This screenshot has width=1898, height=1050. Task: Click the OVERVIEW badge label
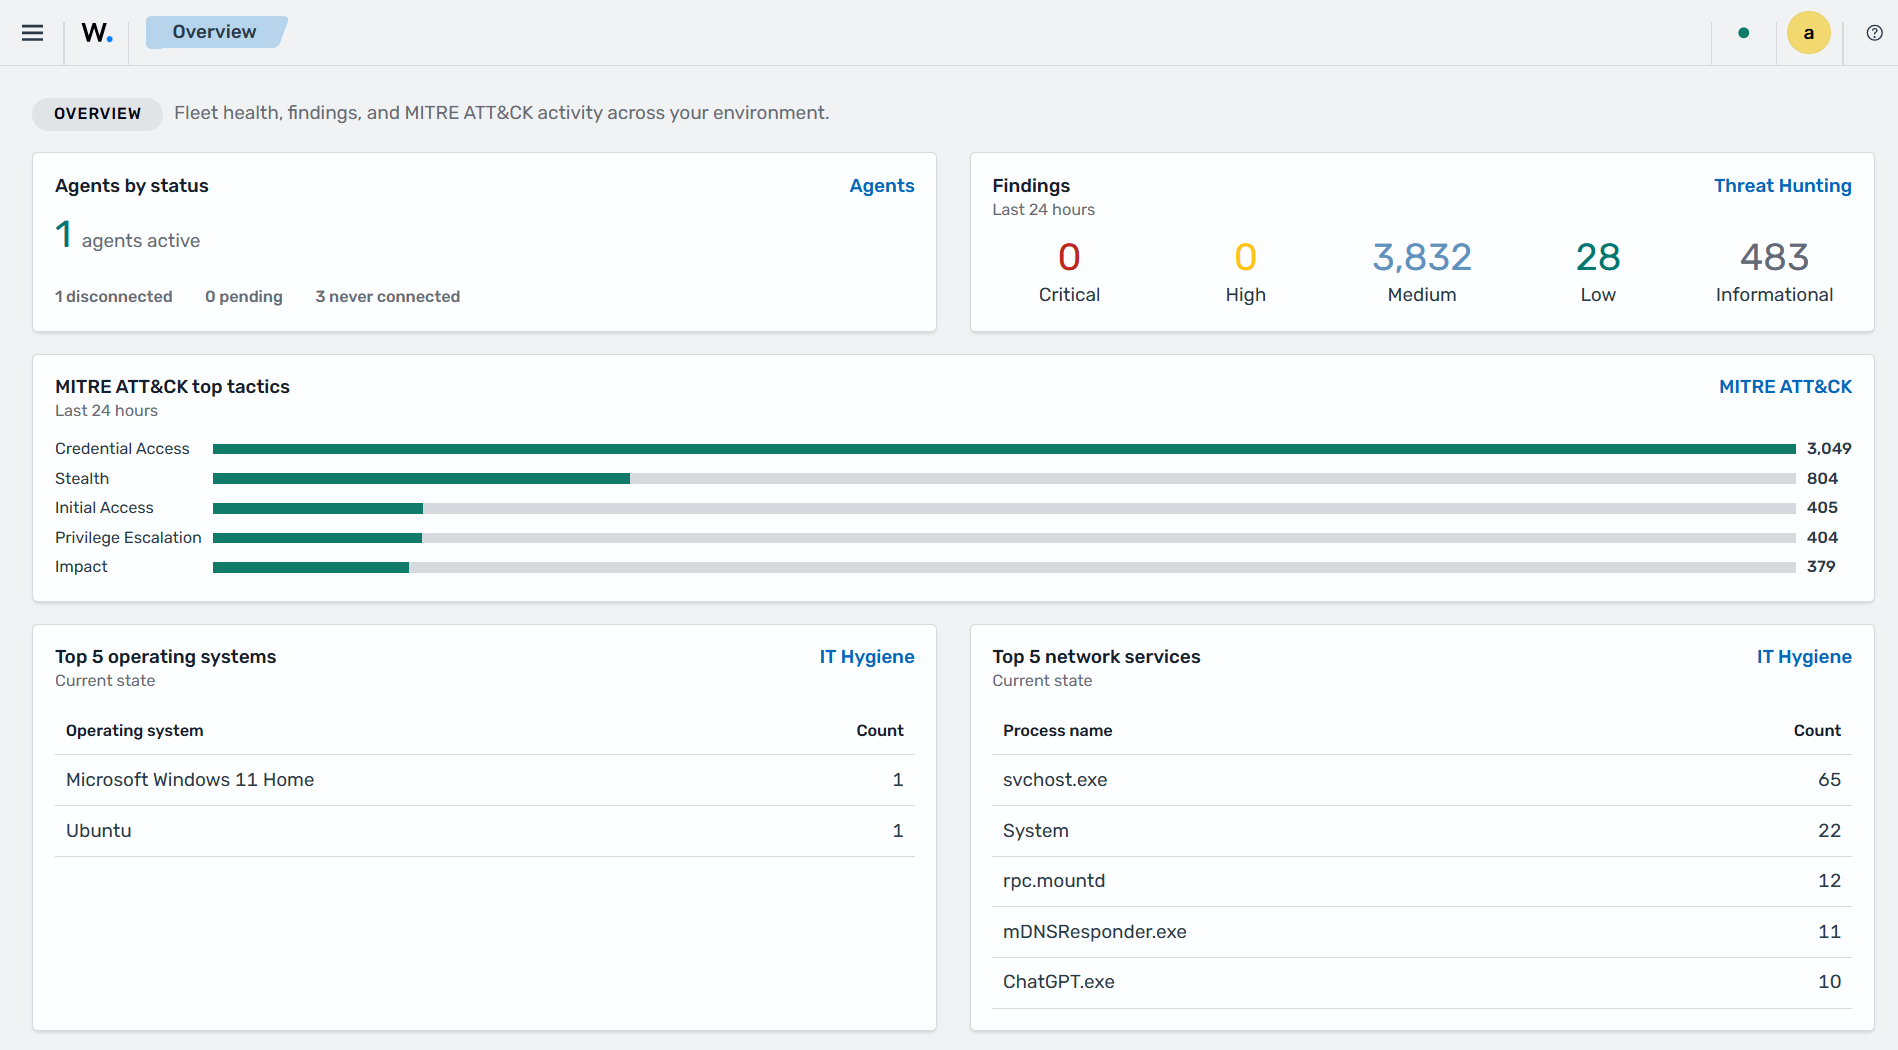click(97, 114)
